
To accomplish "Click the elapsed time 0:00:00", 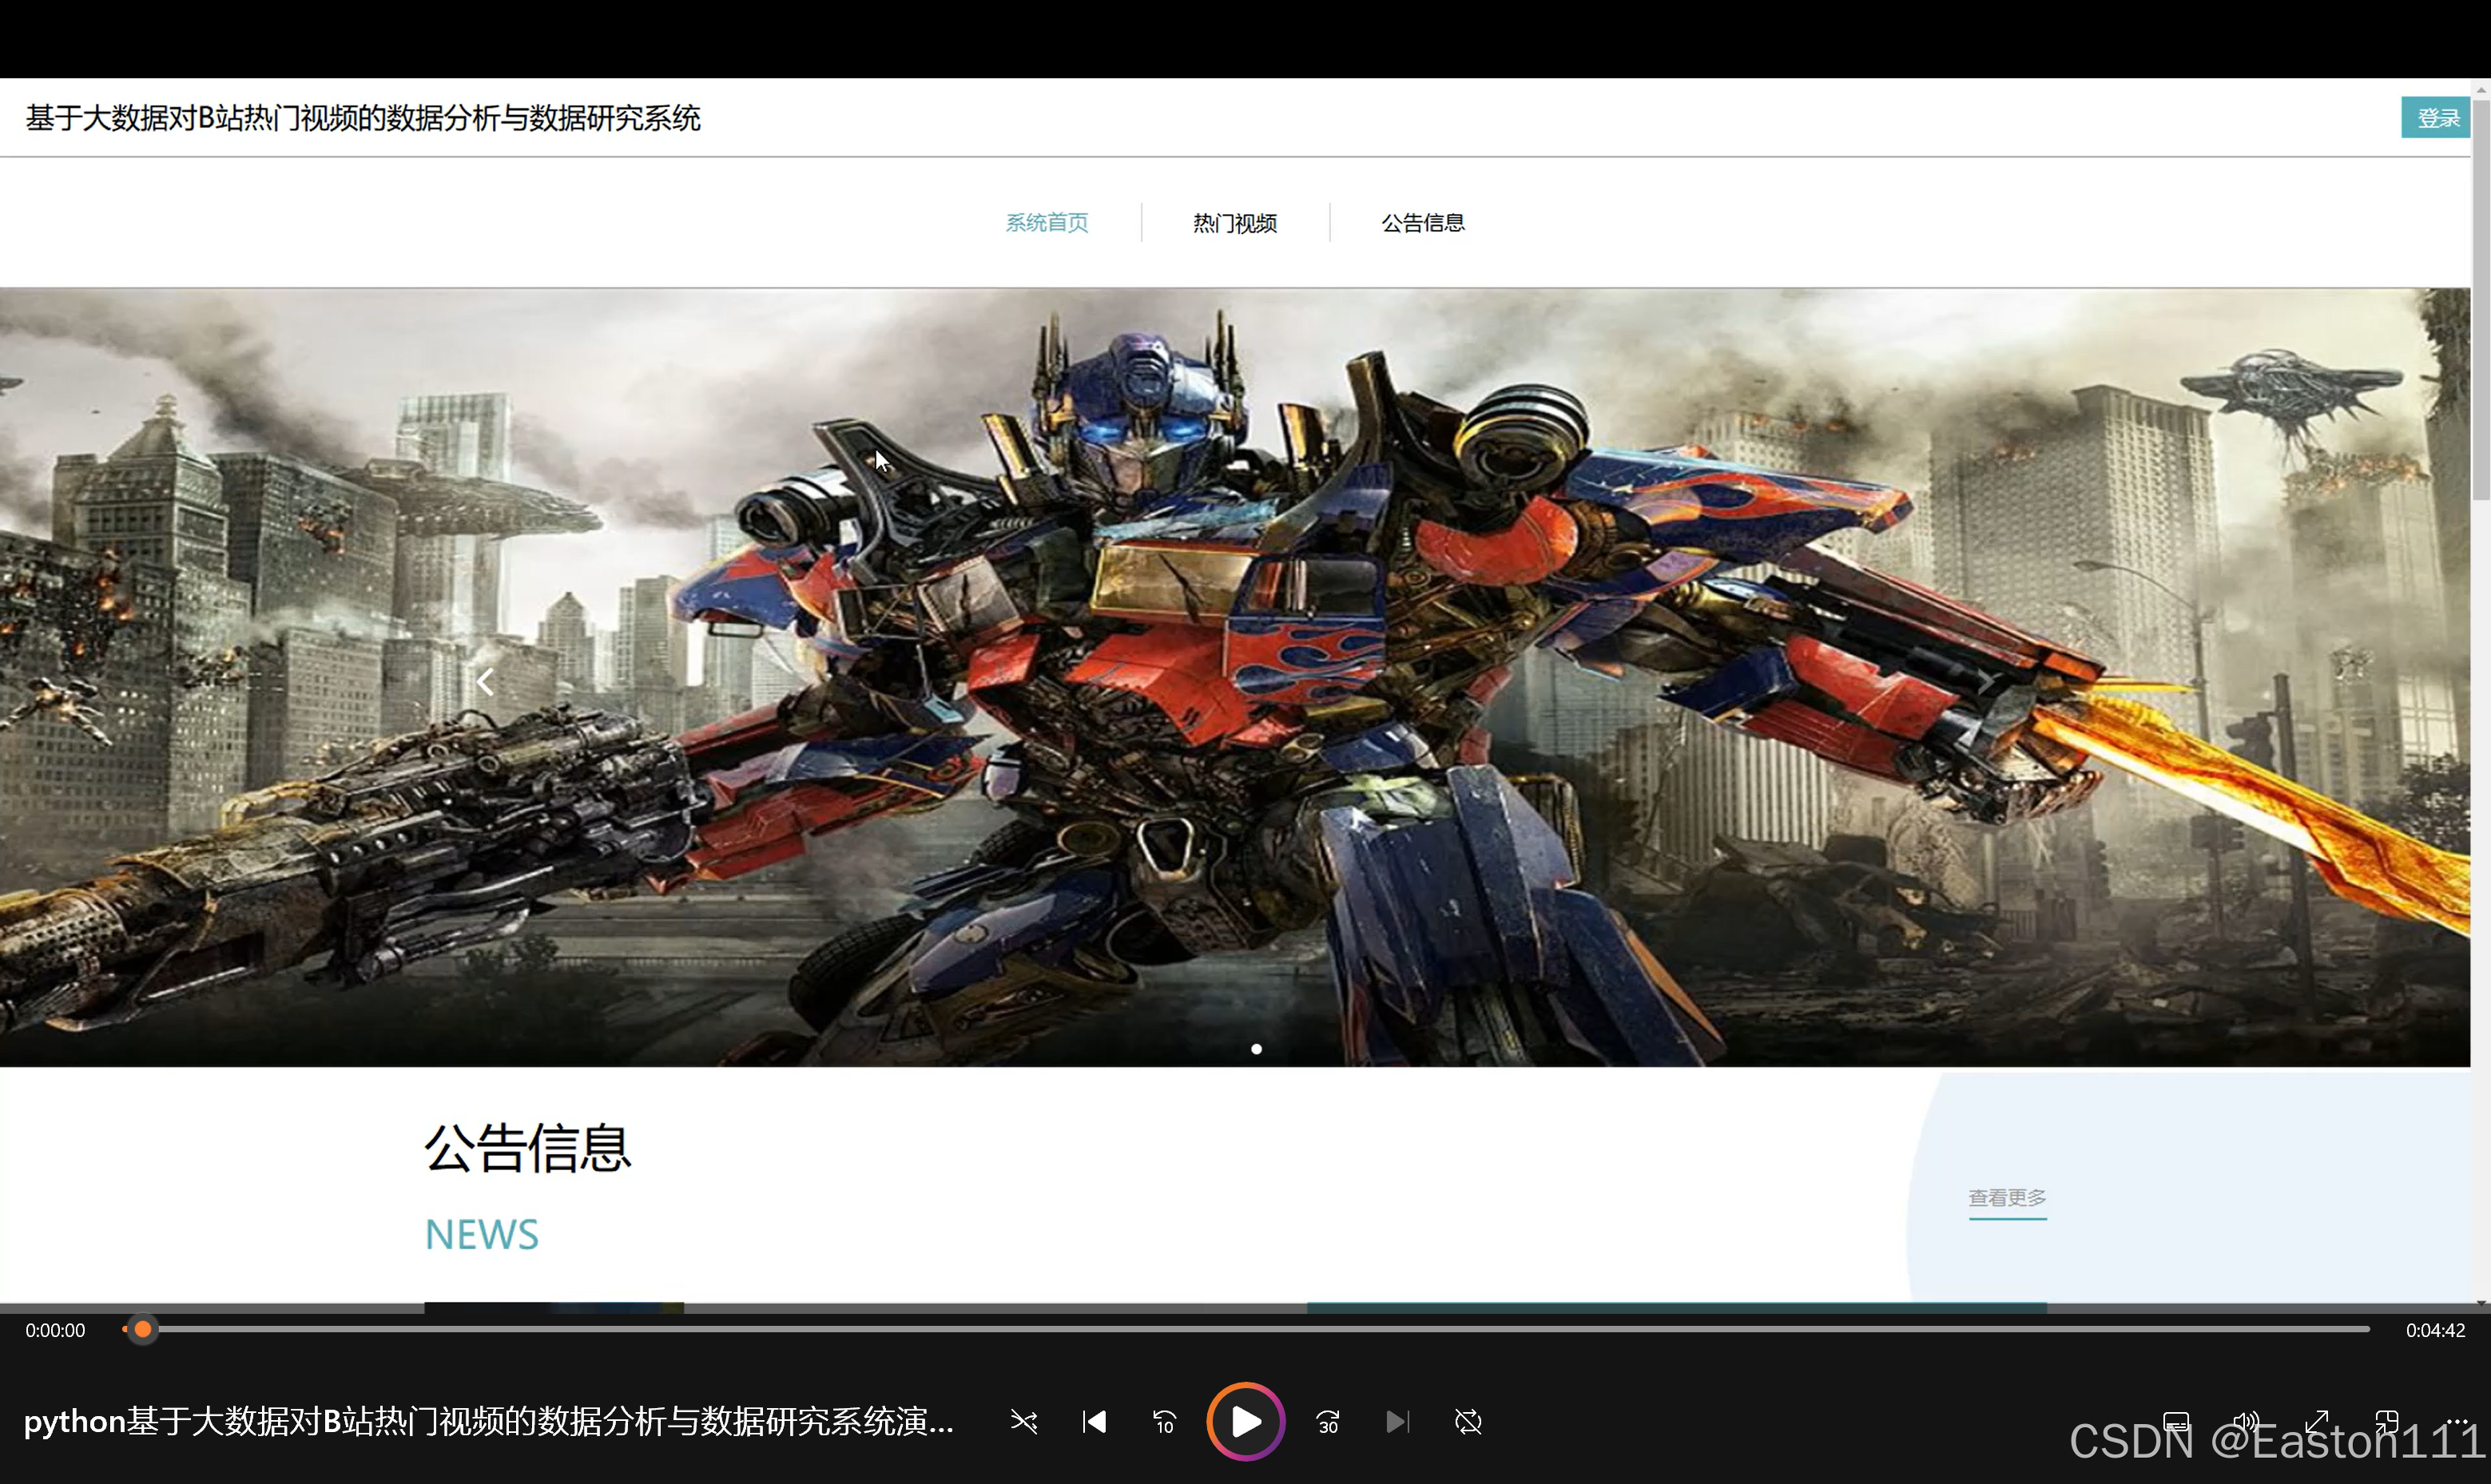I will pos(55,1330).
